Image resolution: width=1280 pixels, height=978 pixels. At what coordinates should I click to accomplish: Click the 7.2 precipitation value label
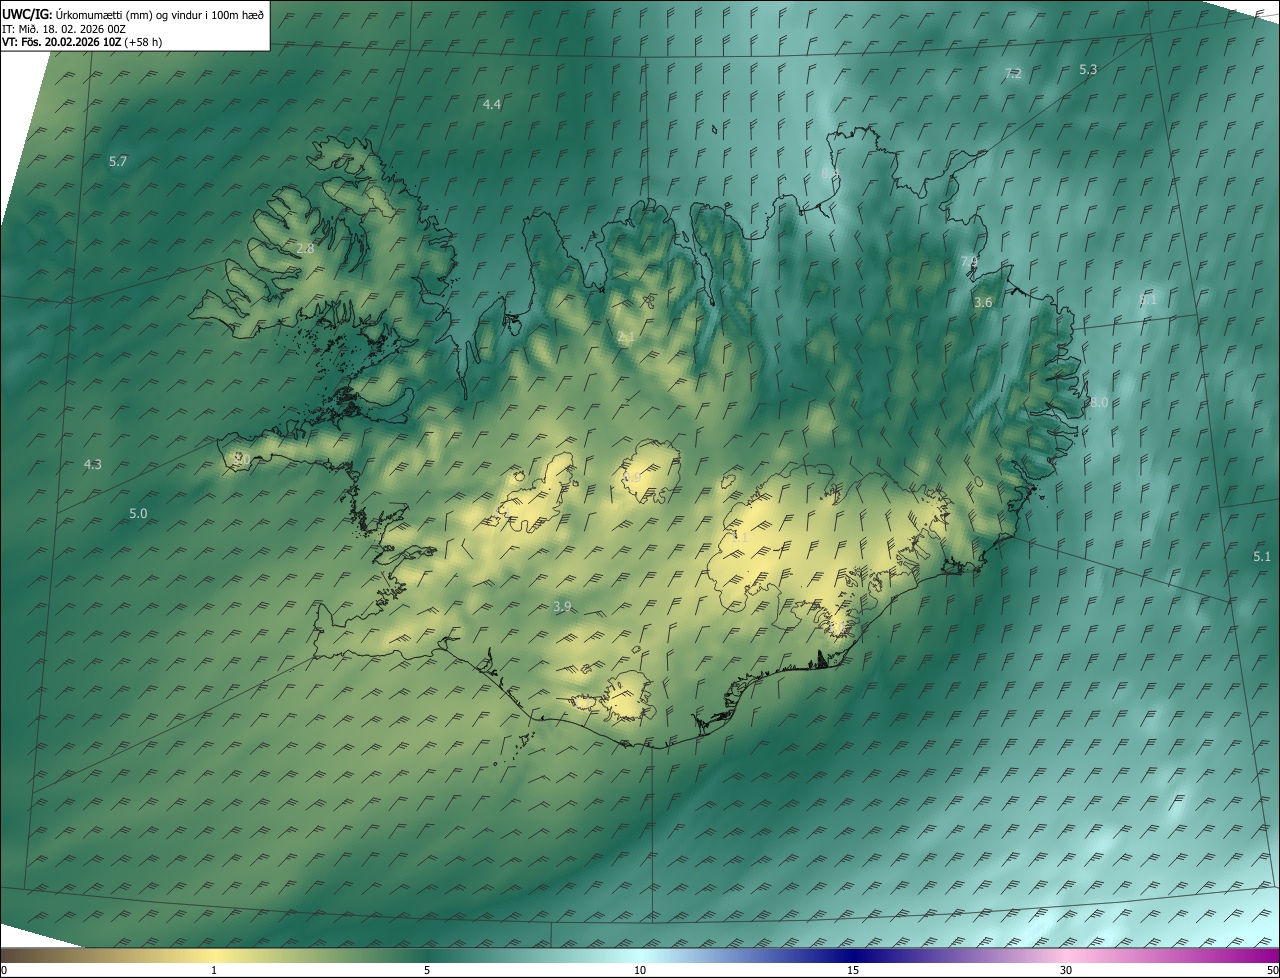pyautogui.click(x=1013, y=74)
